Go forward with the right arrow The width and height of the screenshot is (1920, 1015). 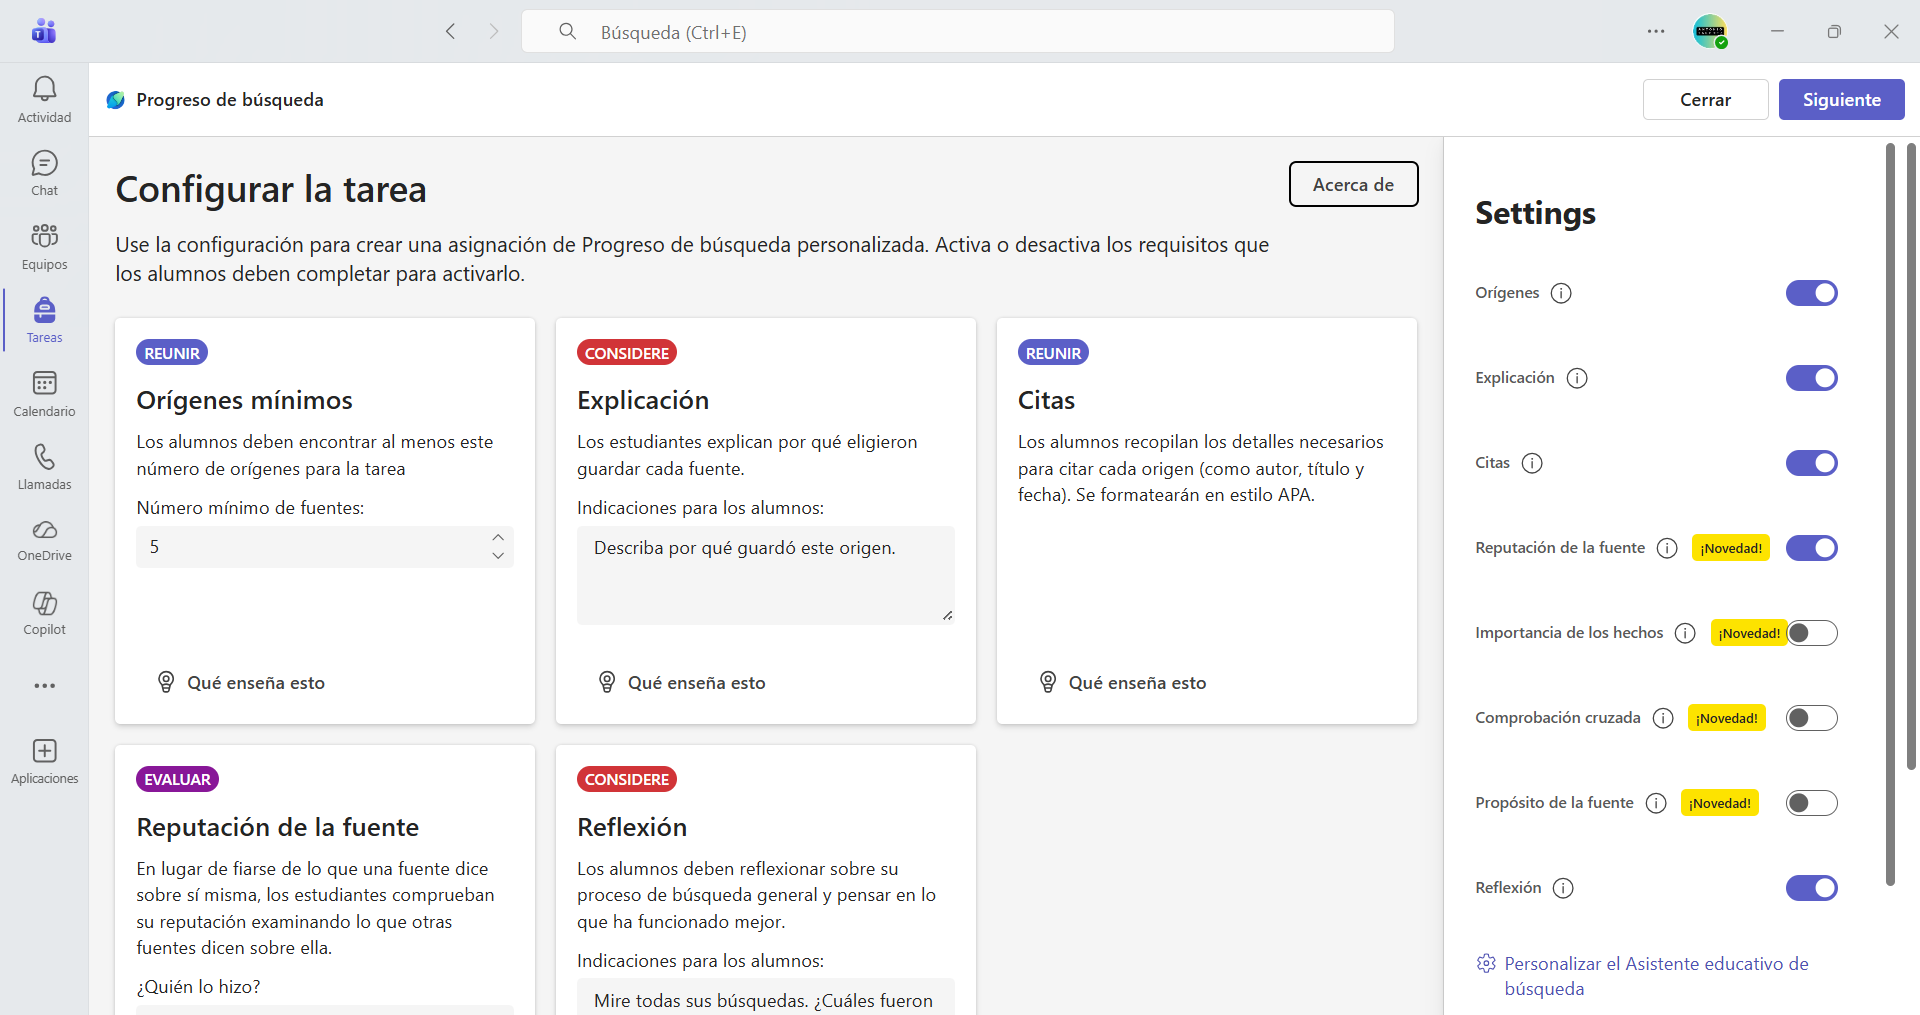(493, 31)
